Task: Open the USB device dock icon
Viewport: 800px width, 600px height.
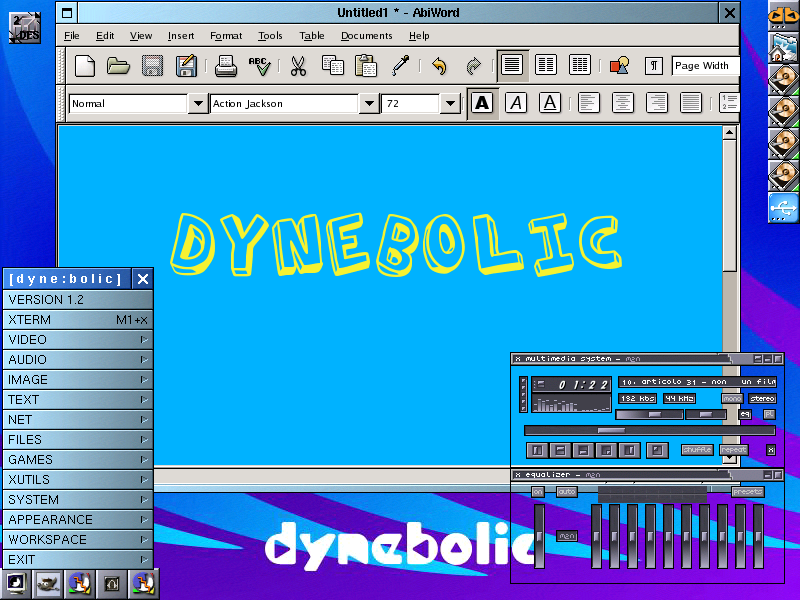Action: 783,208
